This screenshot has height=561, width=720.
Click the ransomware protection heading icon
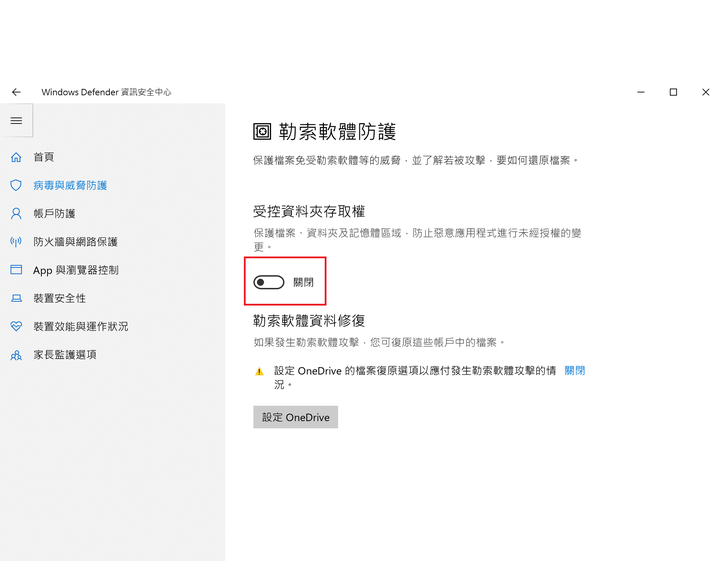(x=262, y=132)
